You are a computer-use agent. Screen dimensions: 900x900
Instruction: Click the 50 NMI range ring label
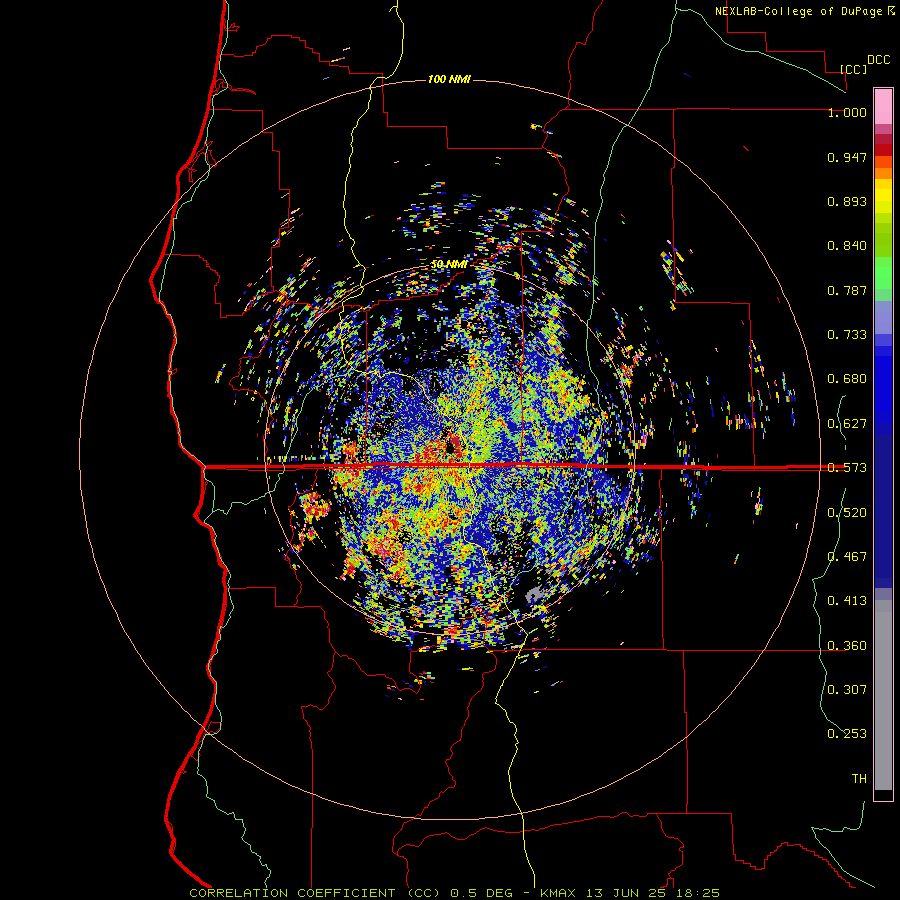click(448, 264)
